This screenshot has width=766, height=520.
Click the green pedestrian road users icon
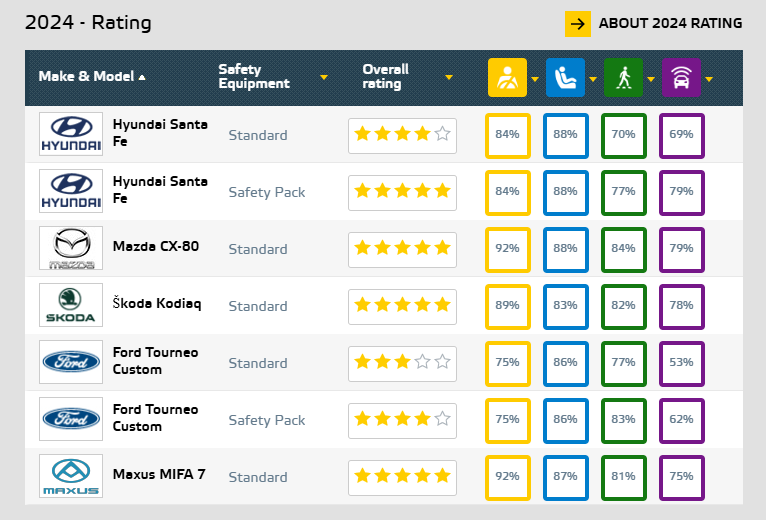tap(623, 77)
